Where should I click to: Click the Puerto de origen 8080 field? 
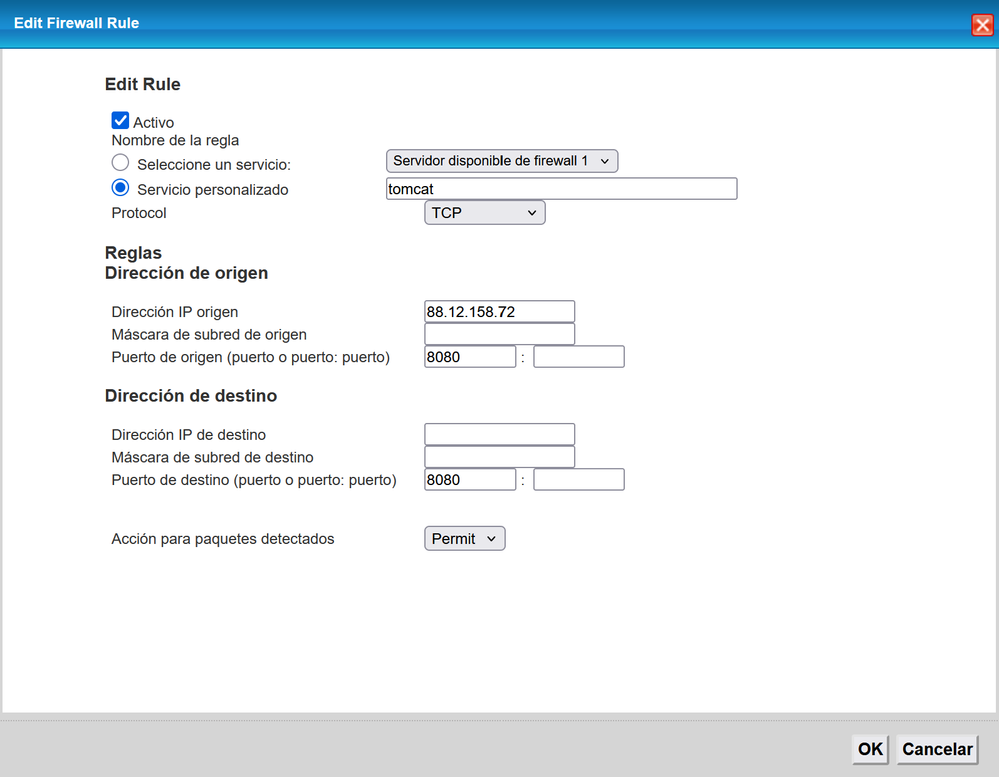[x=469, y=356]
